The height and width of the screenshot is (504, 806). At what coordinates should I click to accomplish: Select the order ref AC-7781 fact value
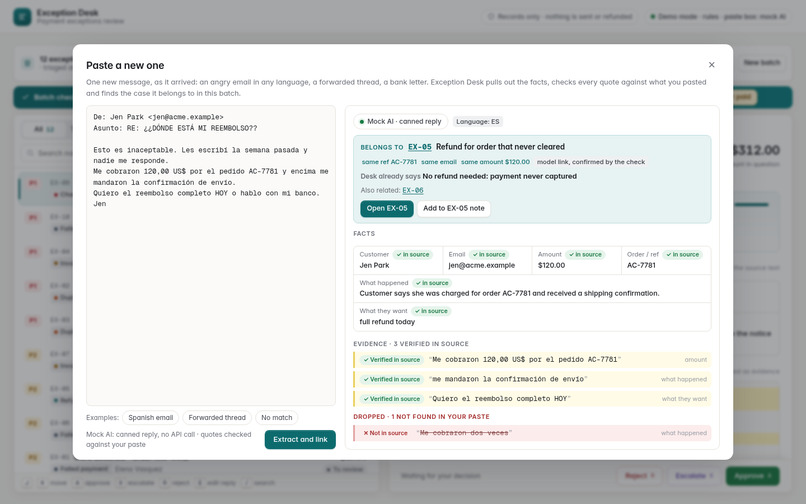(641, 265)
